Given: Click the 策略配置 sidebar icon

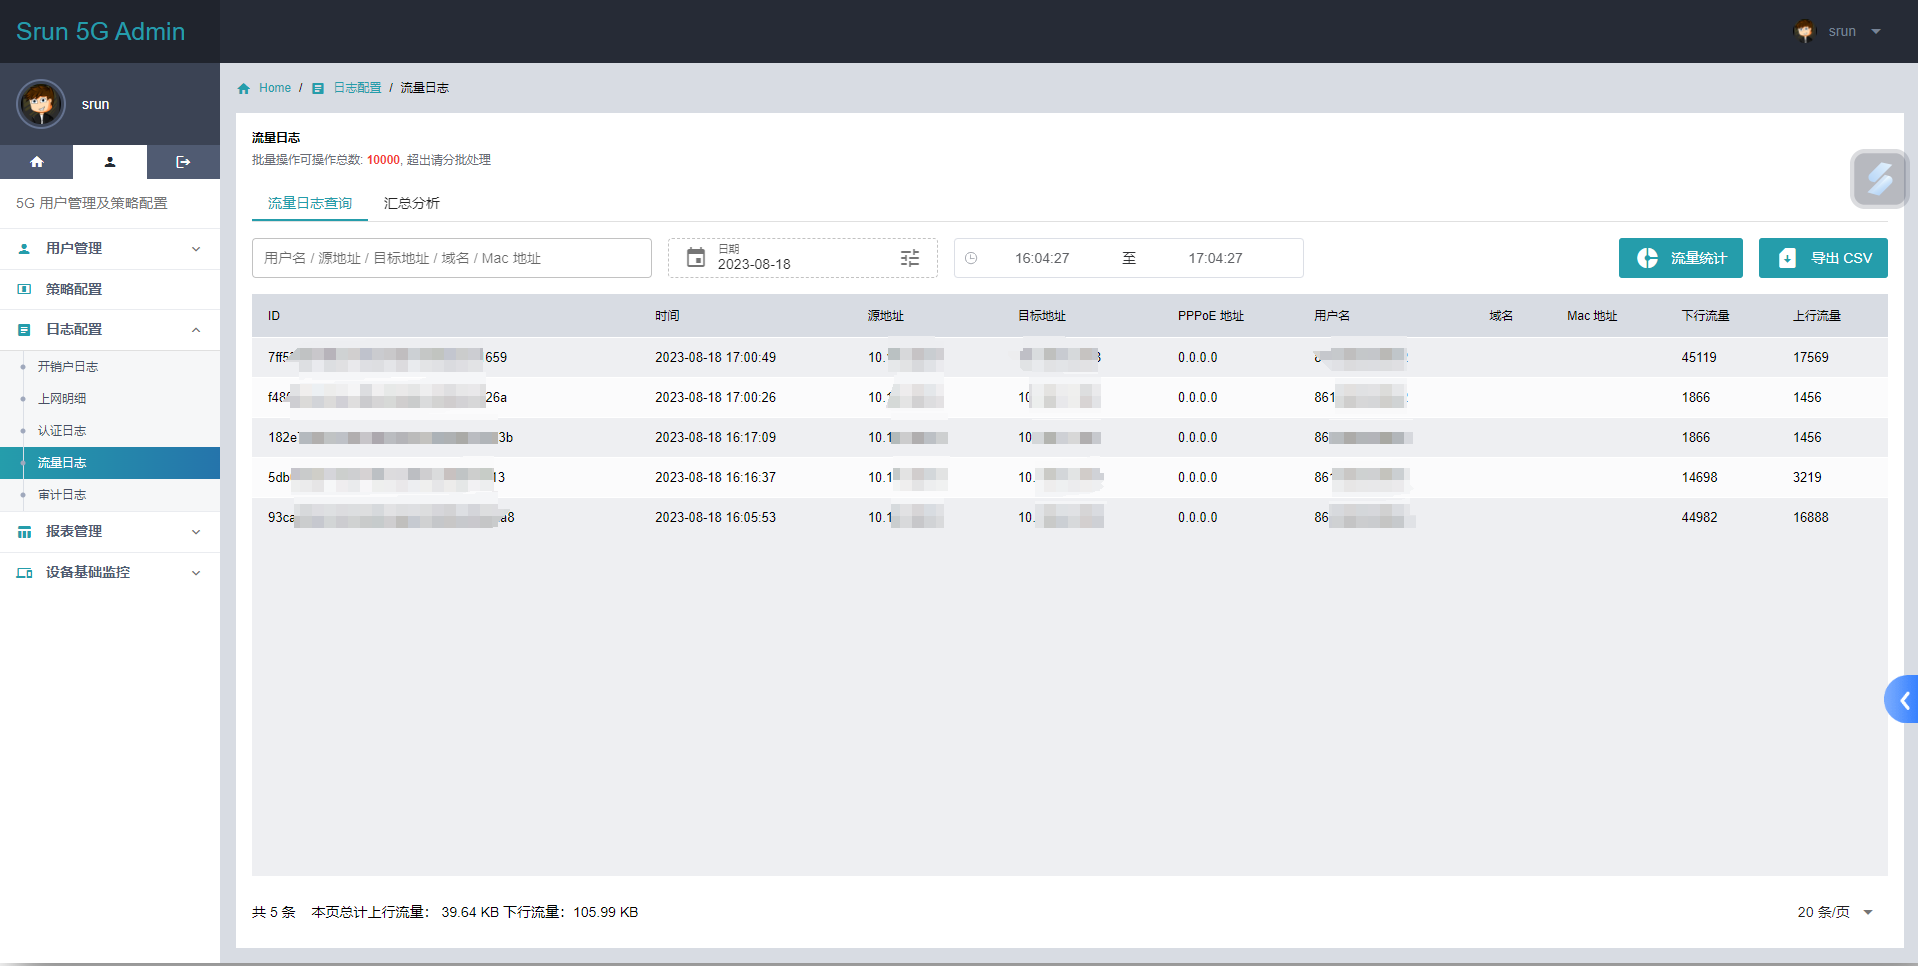Looking at the screenshot, I should pos(25,289).
